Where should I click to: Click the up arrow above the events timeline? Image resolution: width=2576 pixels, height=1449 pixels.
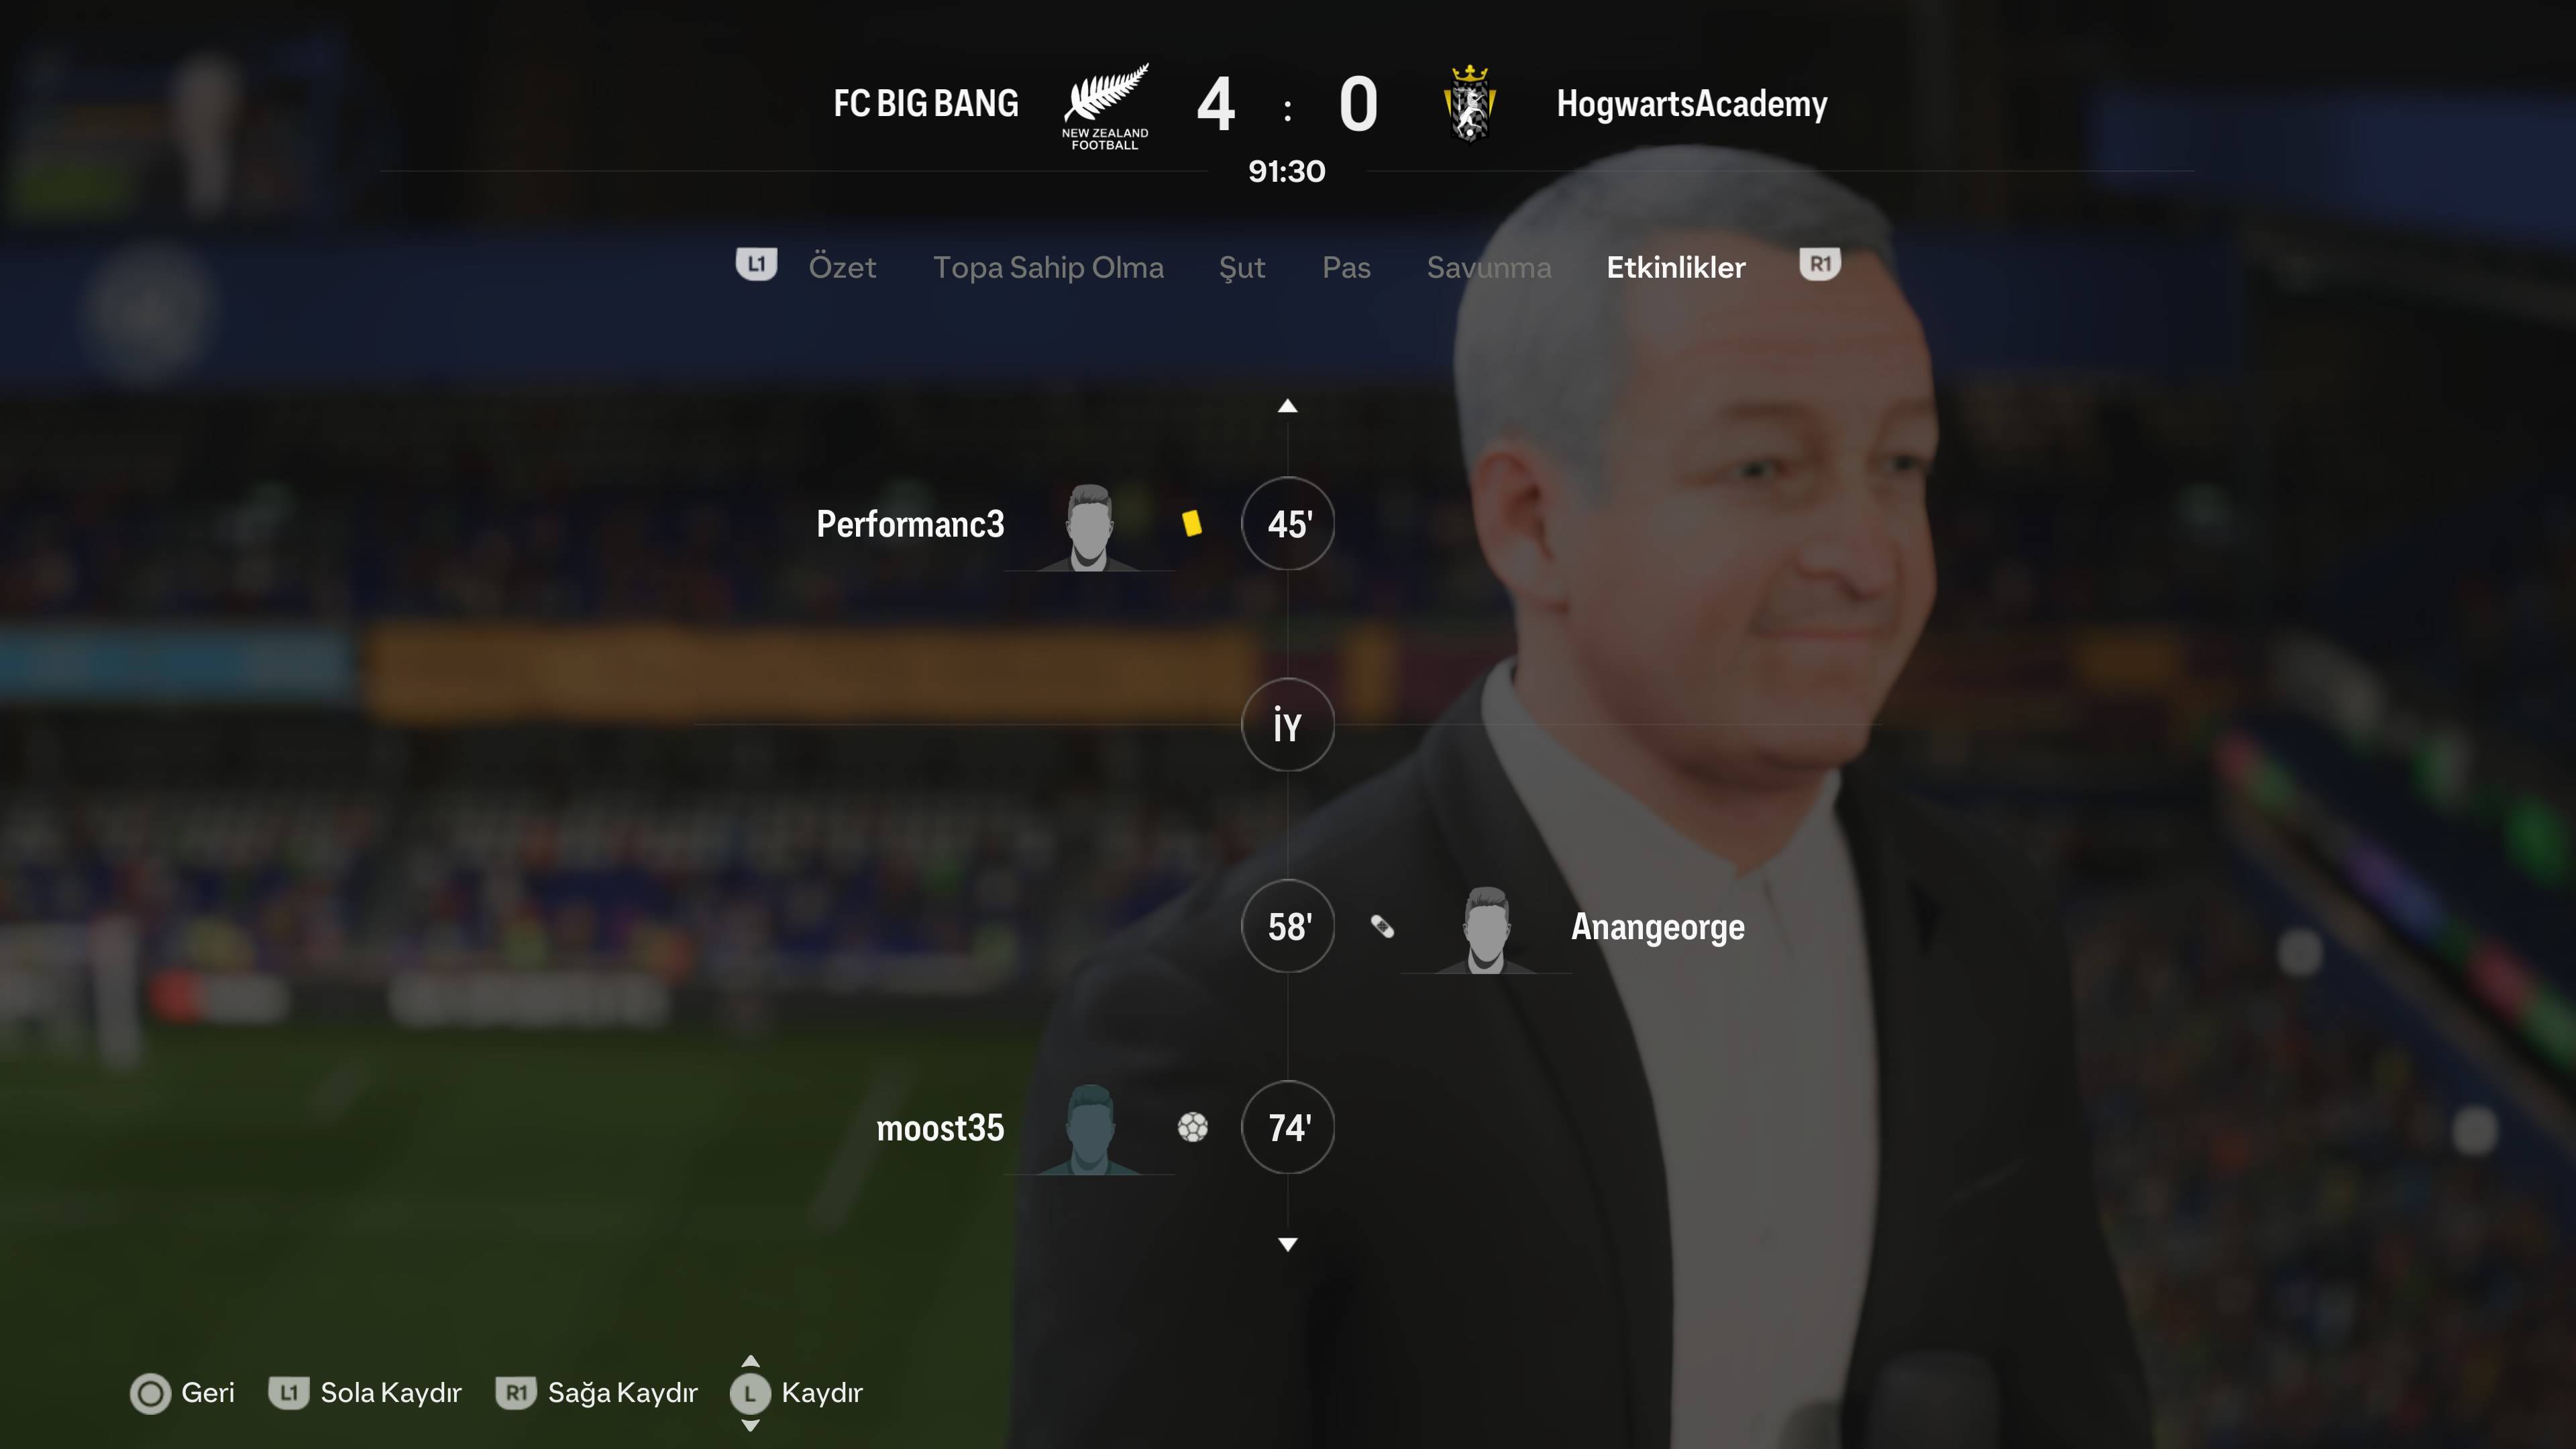click(x=1288, y=406)
